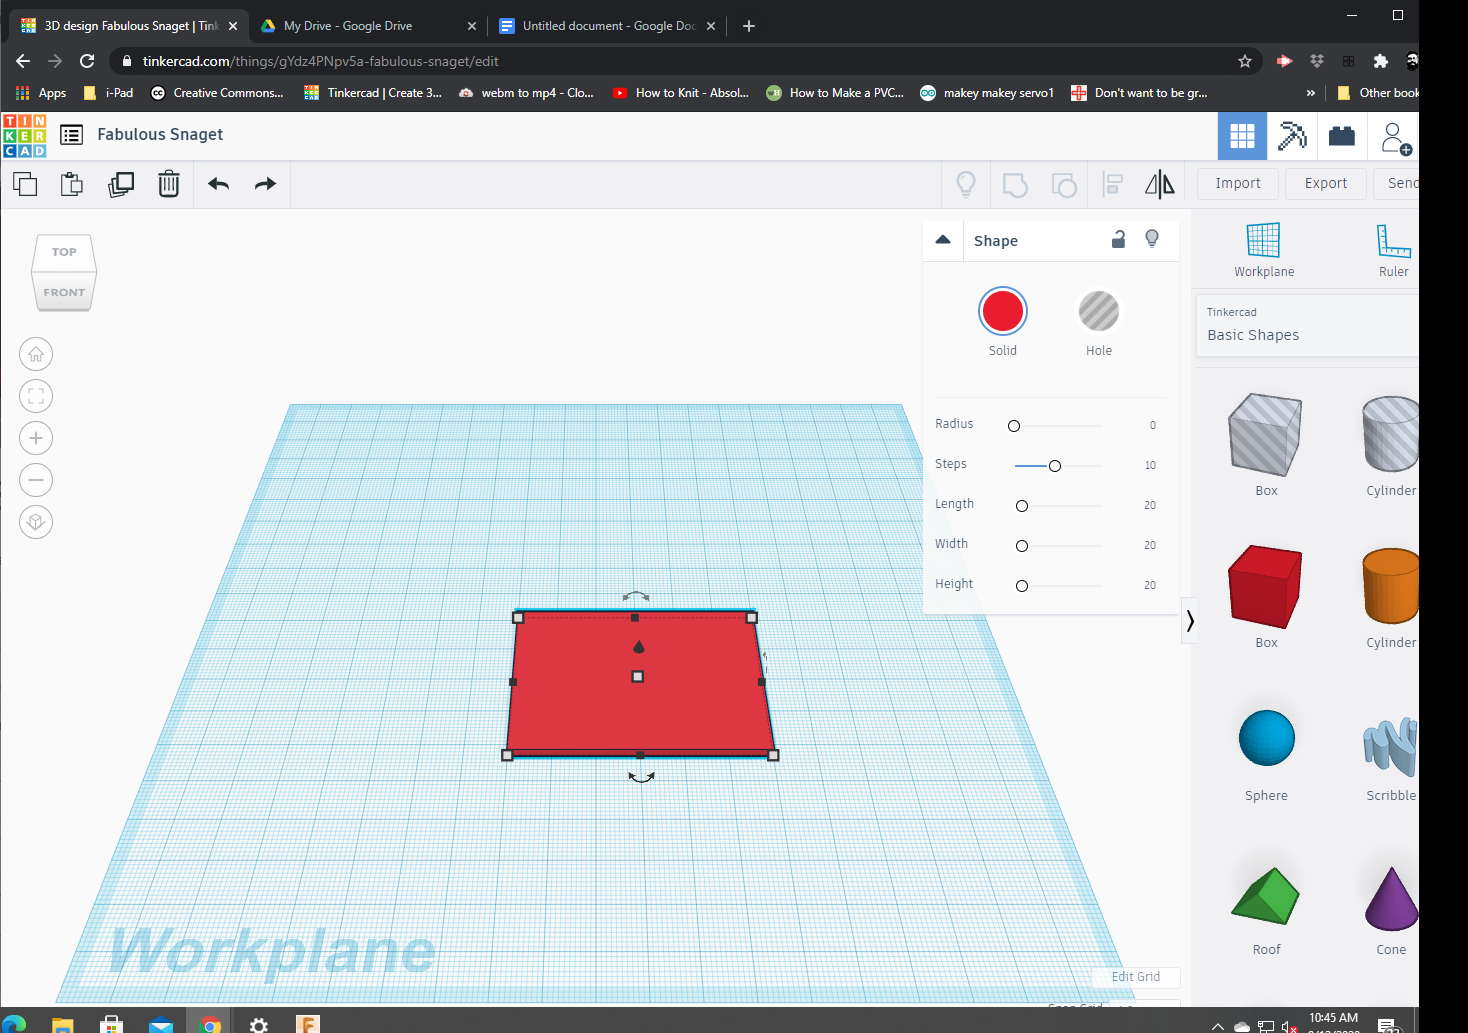Collapse the Shape inspector panel
This screenshot has height=1033, width=1468.
tap(943, 239)
